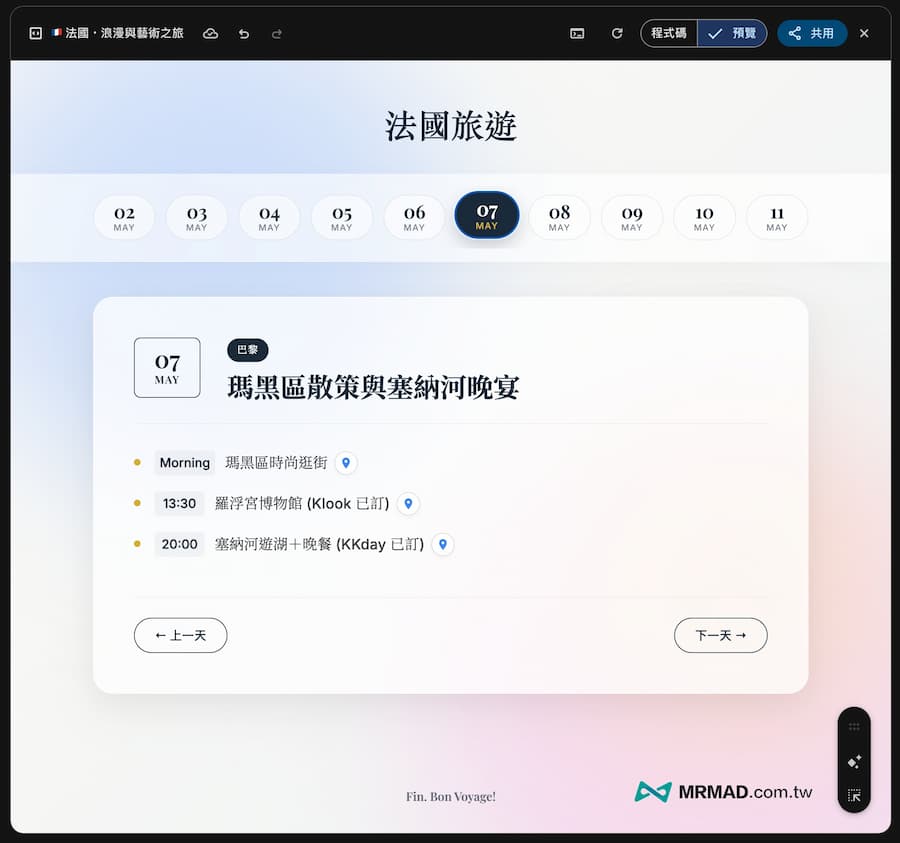
Task: Select the 08 MAY date tab
Action: pos(559,216)
